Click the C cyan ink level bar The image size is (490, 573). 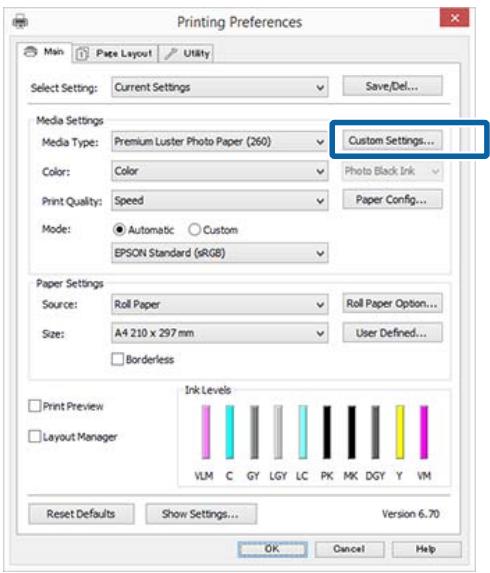pyautogui.click(x=230, y=432)
